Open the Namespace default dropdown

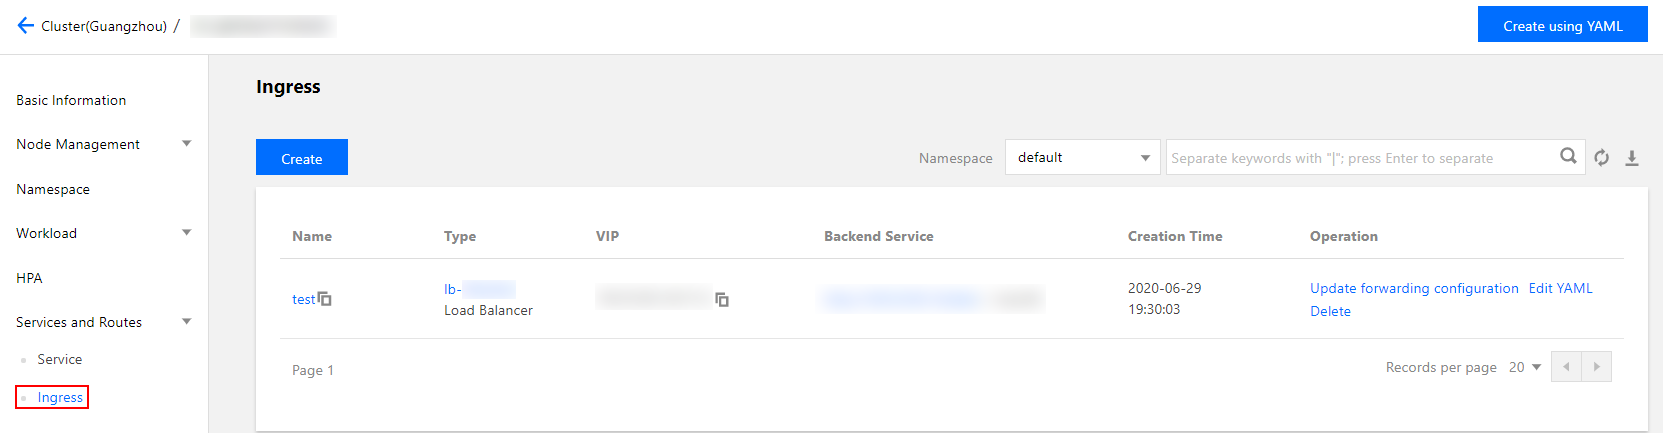pos(1082,157)
